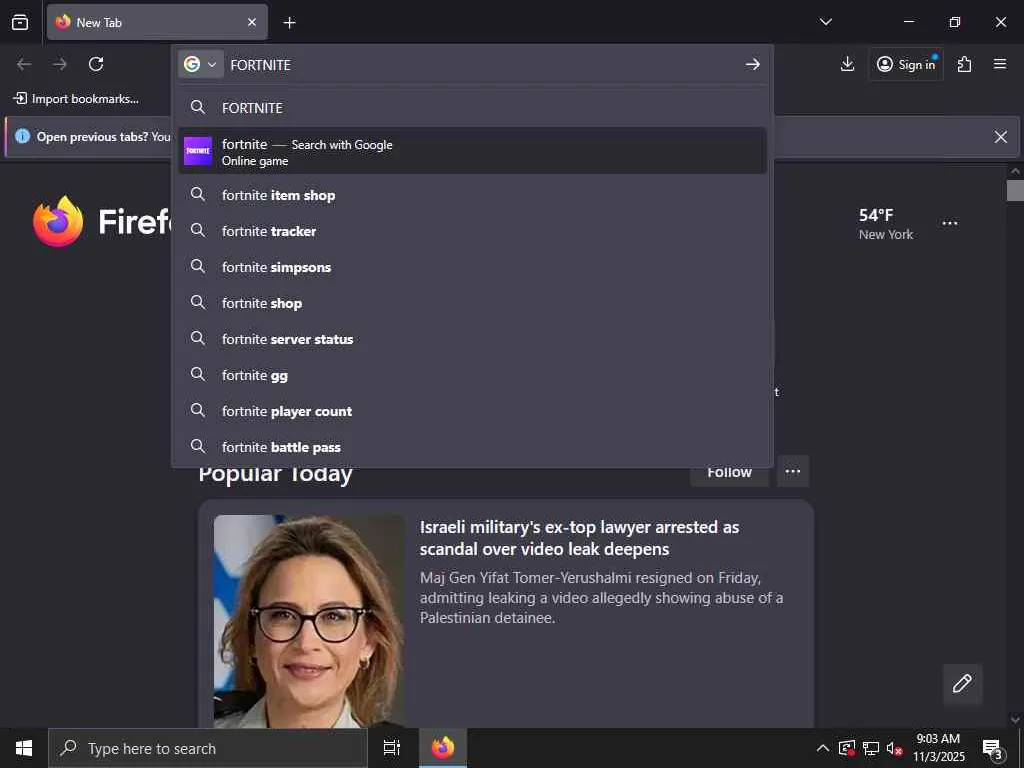
Task: Open the Firefox View tab list icon
Action: click(x=20, y=22)
